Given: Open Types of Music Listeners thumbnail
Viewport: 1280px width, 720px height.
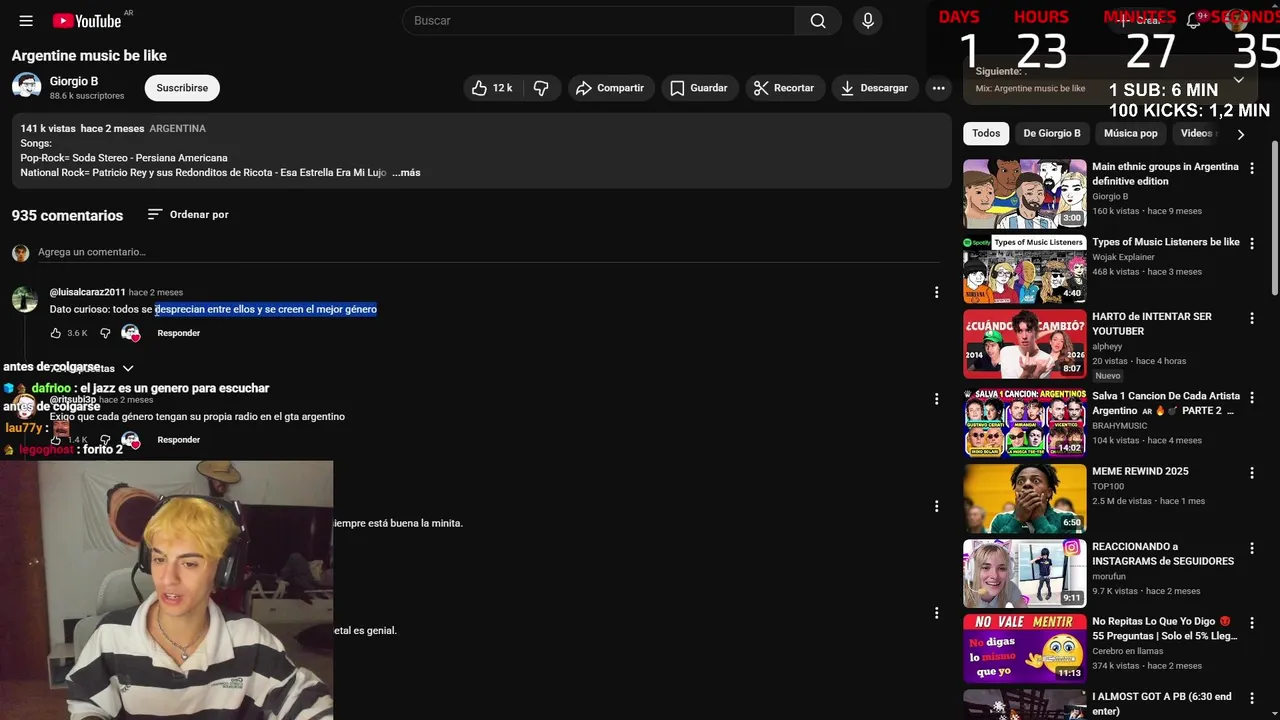Looking at the screenshot, I should (1025, 269).
